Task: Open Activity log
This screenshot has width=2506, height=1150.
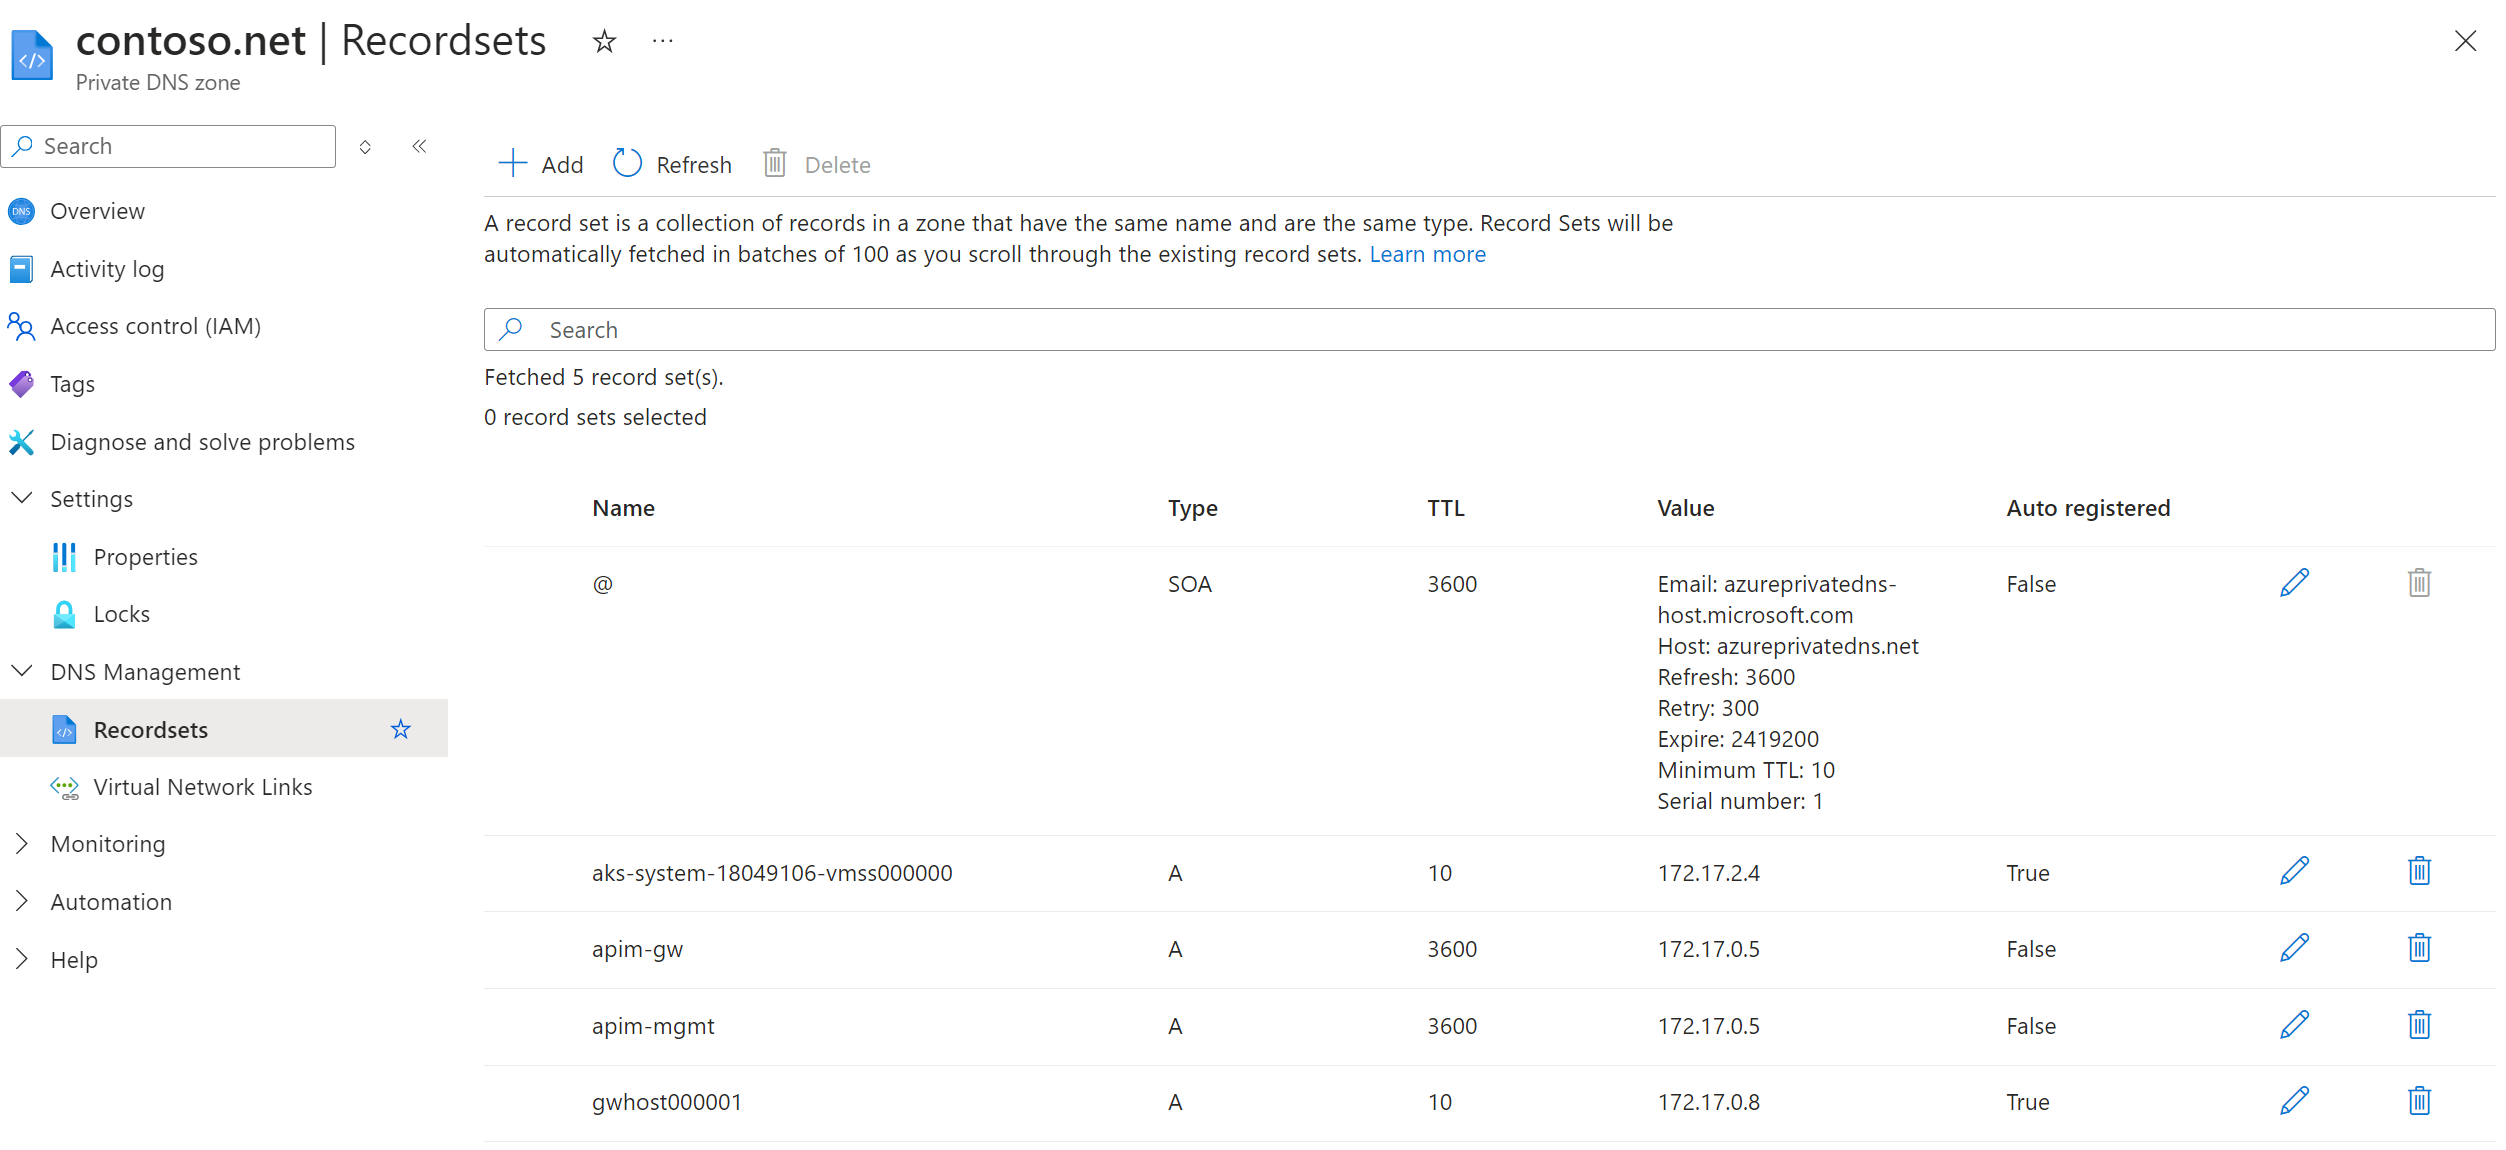Action: (107, 269)
